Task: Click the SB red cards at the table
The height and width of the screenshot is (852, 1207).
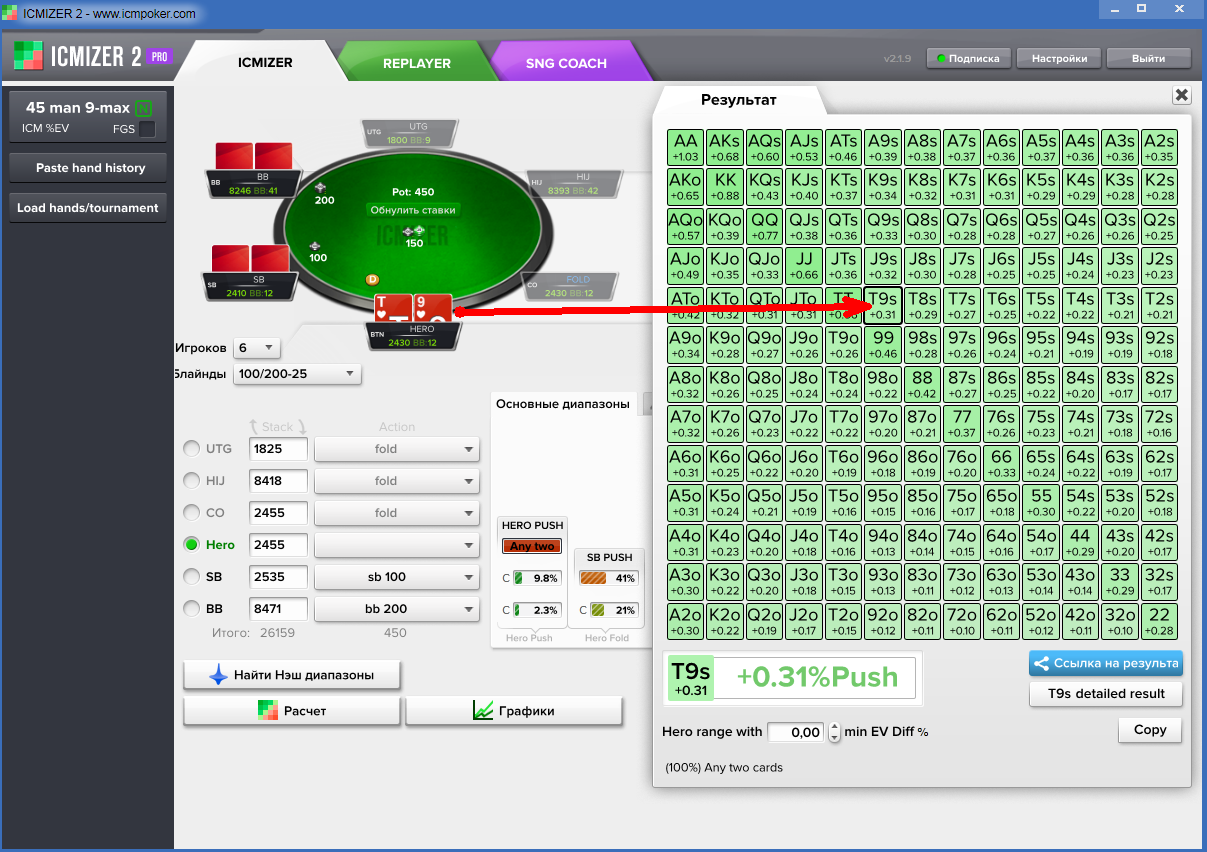Action: point(250,259)
